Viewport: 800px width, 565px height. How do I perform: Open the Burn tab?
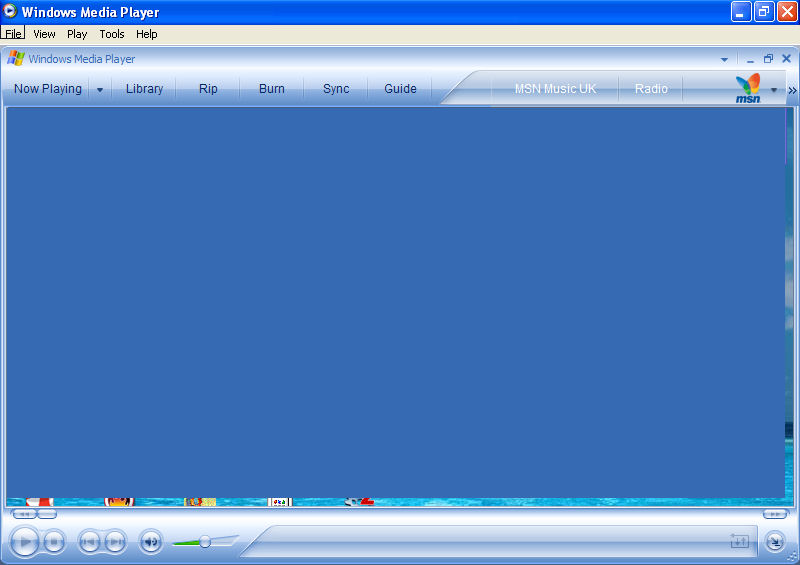[272, 89]
